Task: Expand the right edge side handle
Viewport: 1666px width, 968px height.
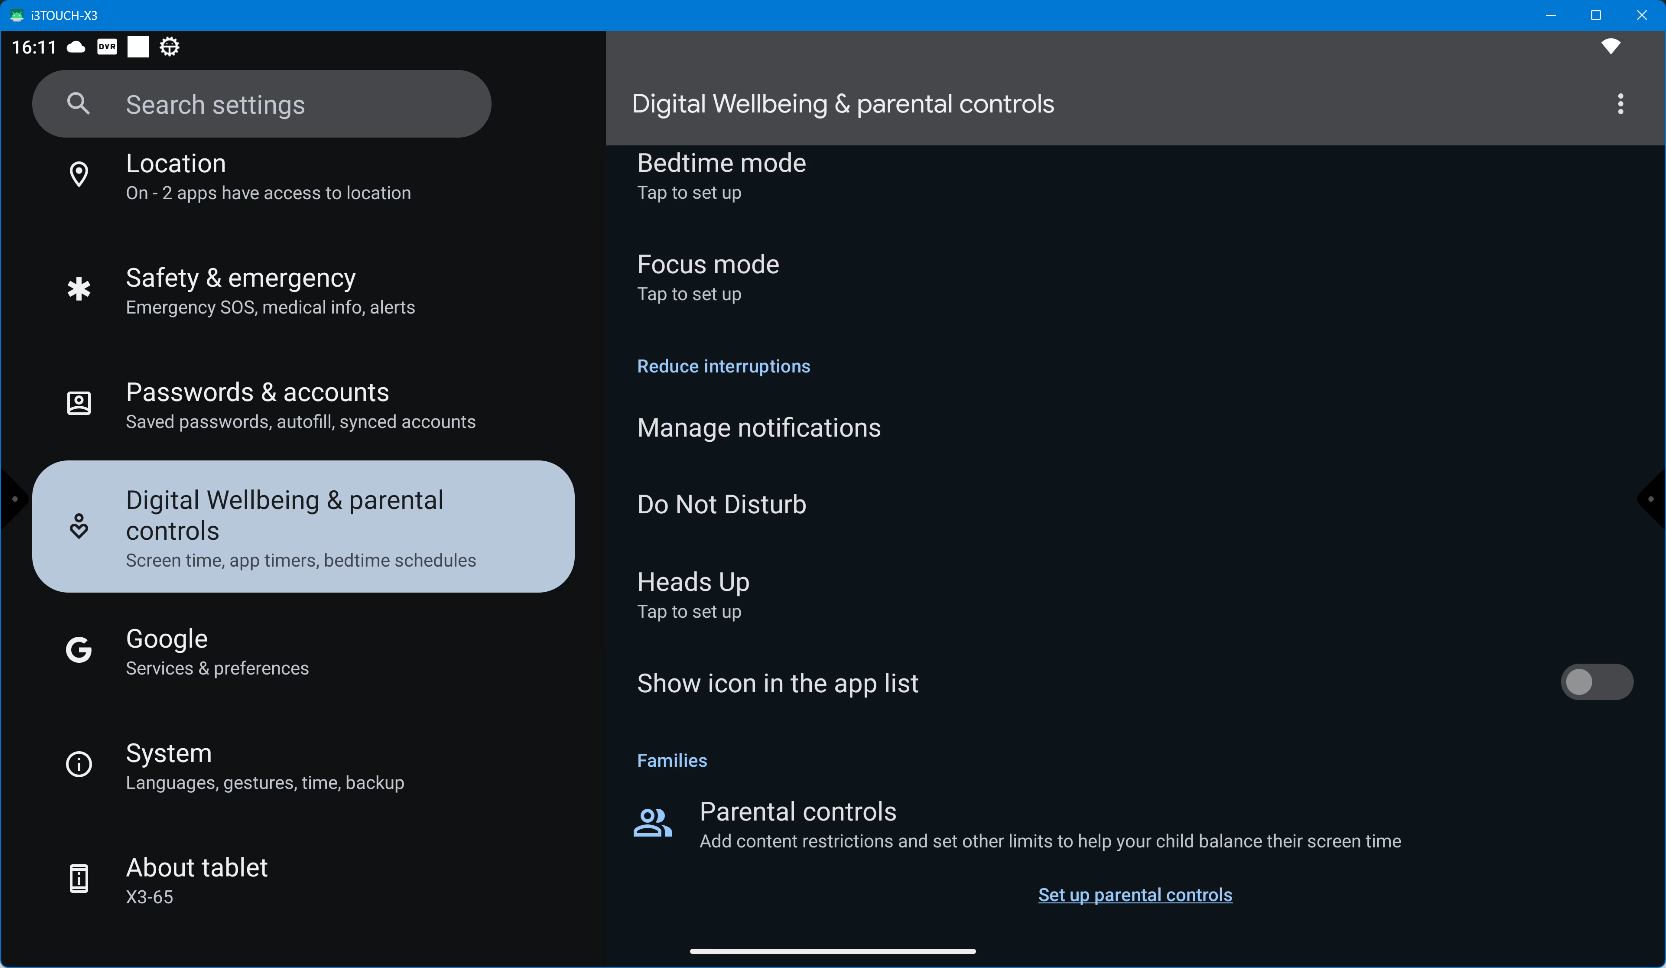Action: (x=1652, y=498)
